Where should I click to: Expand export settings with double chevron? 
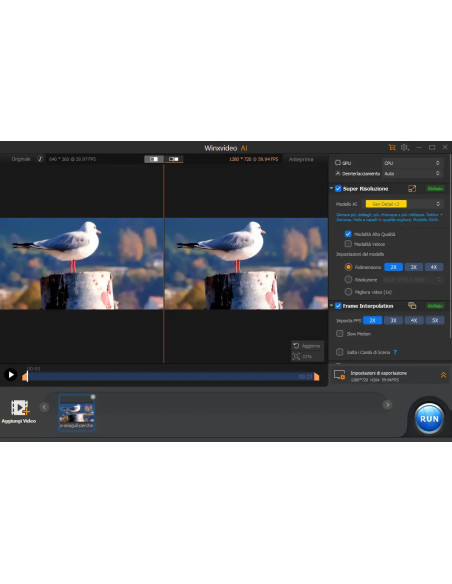coord(443,375)
